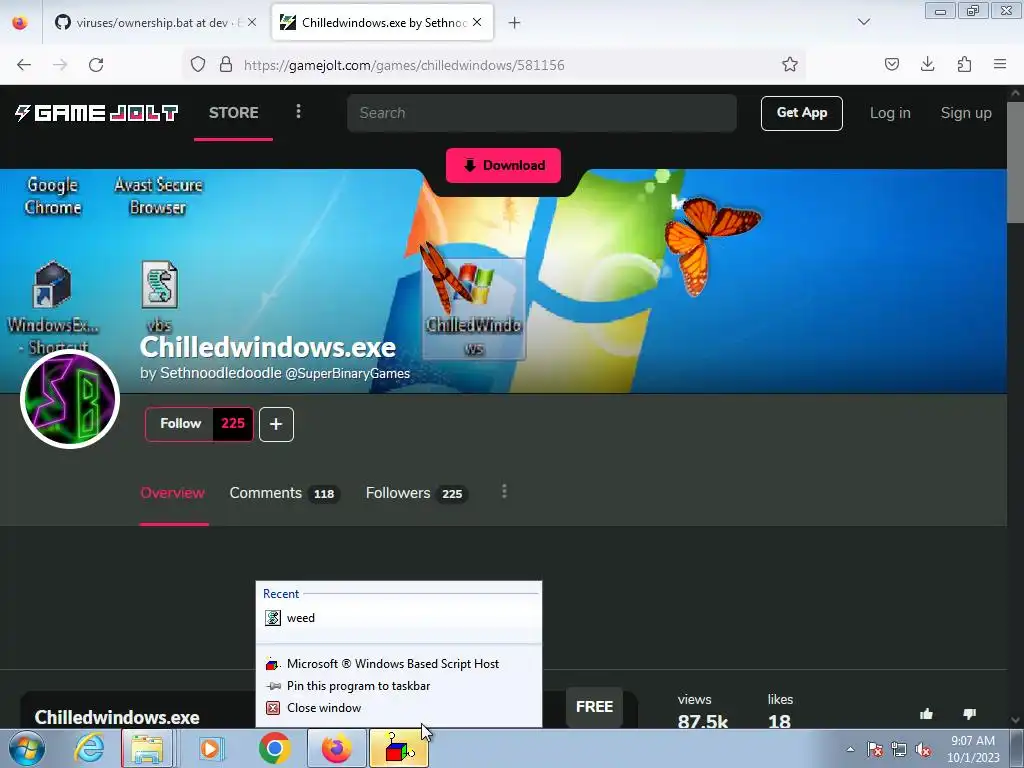1024x768 pixels.
Task: Click the Sign up link
Action: point(966,113)
